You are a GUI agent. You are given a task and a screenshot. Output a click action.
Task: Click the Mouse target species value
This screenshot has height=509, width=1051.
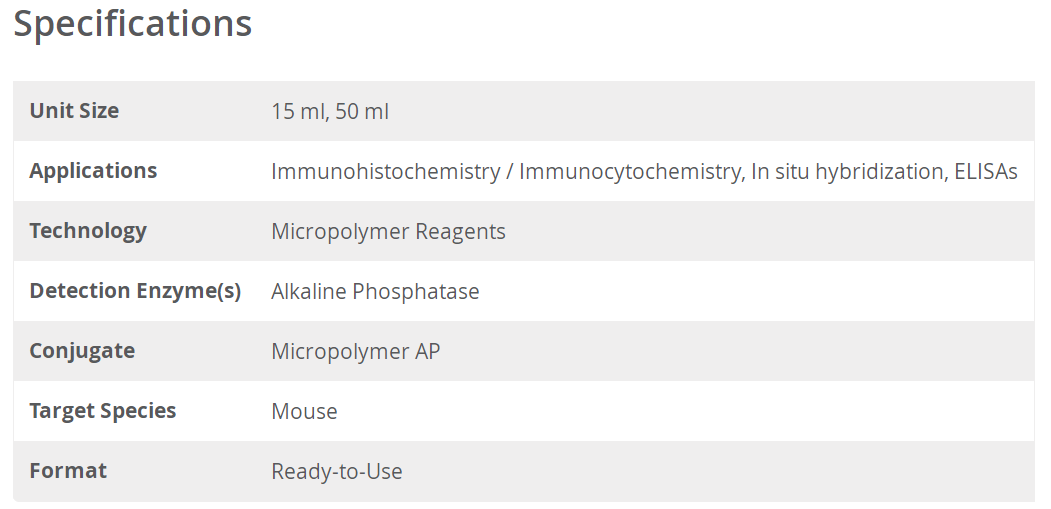(x=304, y=412)
